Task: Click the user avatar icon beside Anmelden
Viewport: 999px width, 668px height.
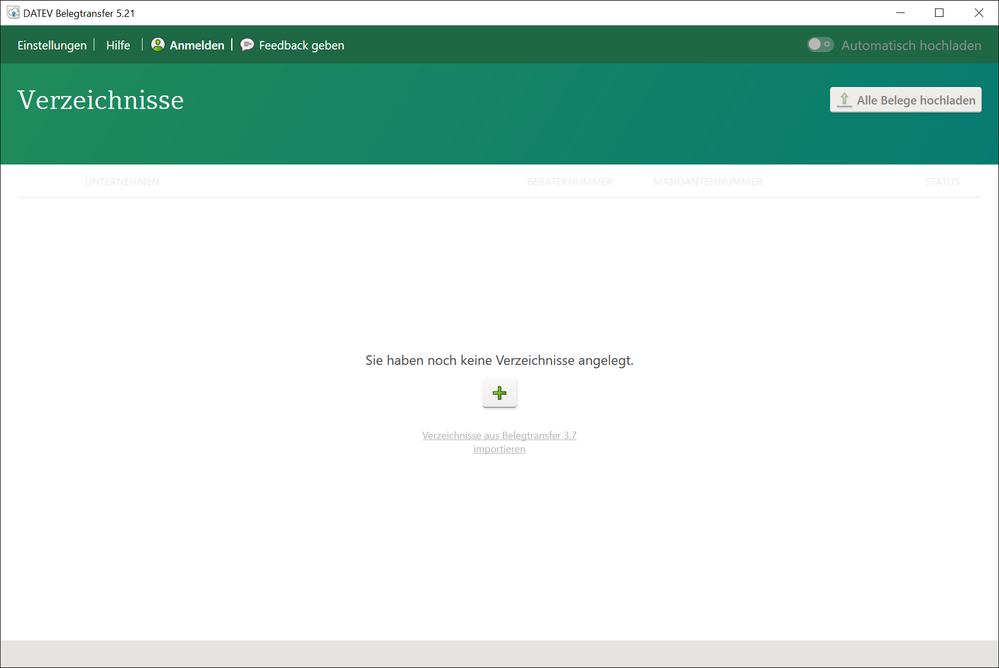Action: coord(158,45)
